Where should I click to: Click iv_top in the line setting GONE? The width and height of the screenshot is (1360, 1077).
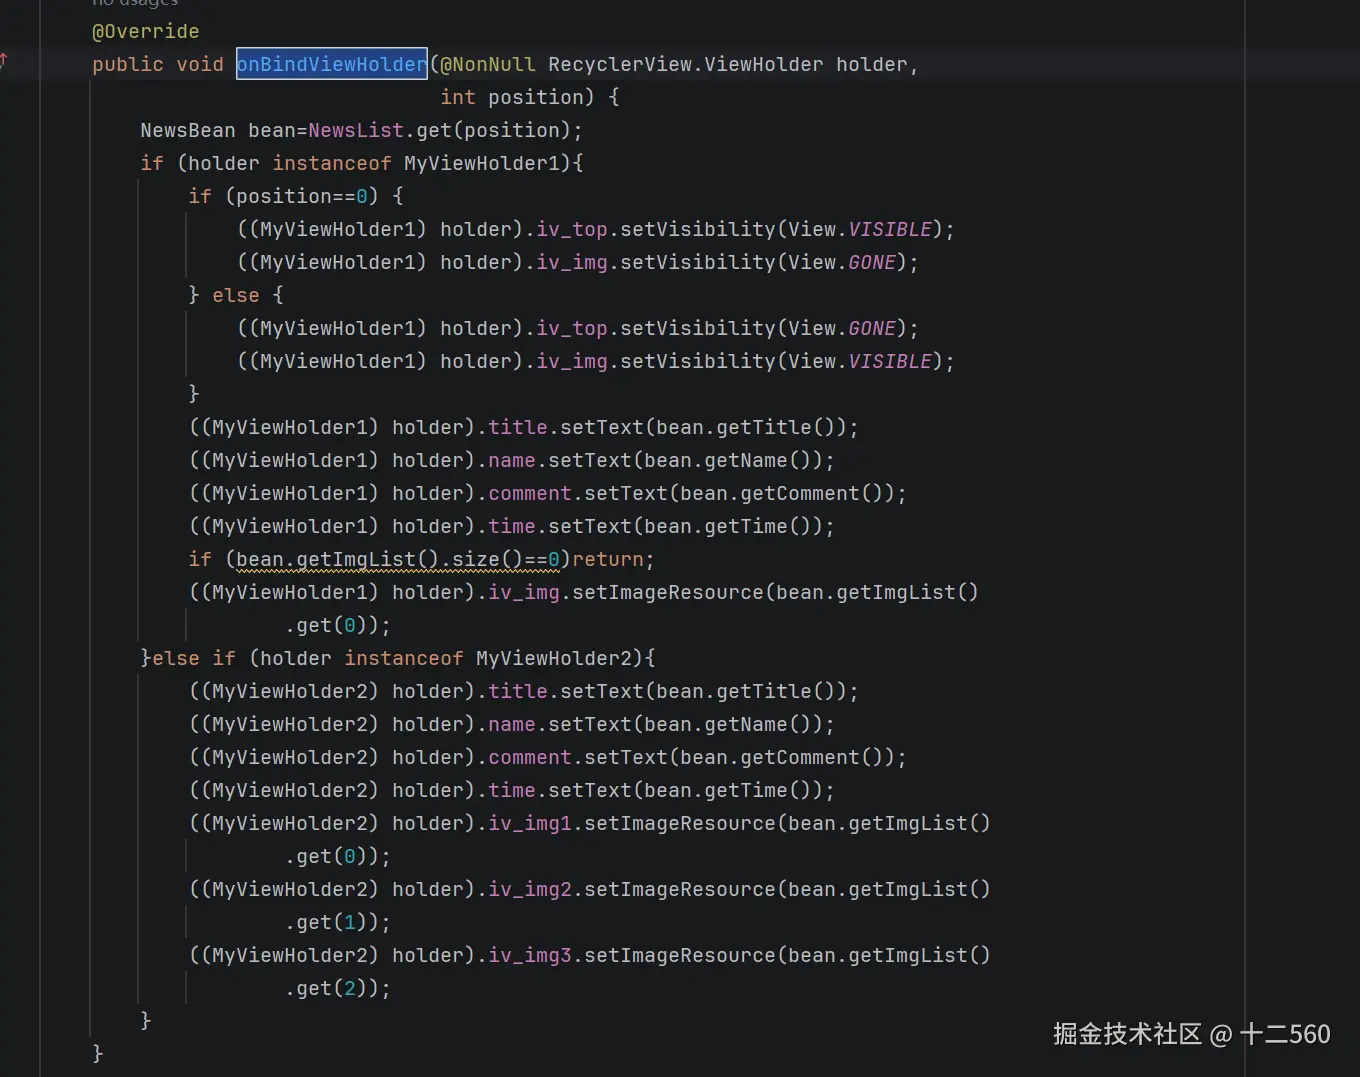(572, 328)
